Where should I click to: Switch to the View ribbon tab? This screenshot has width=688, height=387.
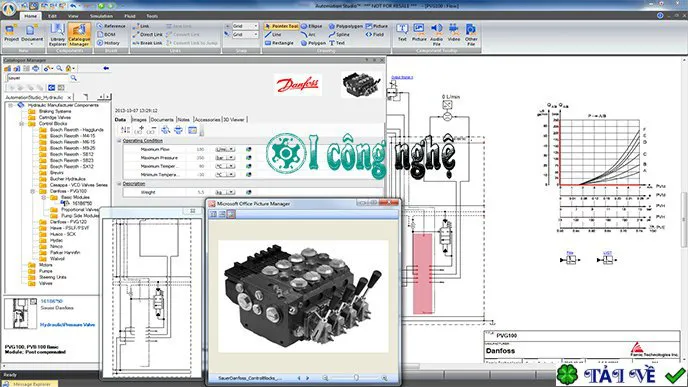pyautogui.click(x=73, y=16)
